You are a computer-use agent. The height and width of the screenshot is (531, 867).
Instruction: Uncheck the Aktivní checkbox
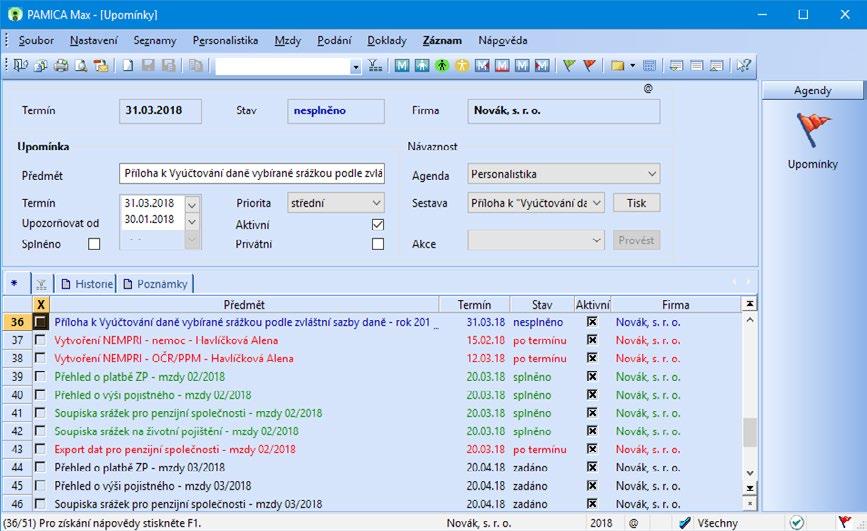(378, 225)
